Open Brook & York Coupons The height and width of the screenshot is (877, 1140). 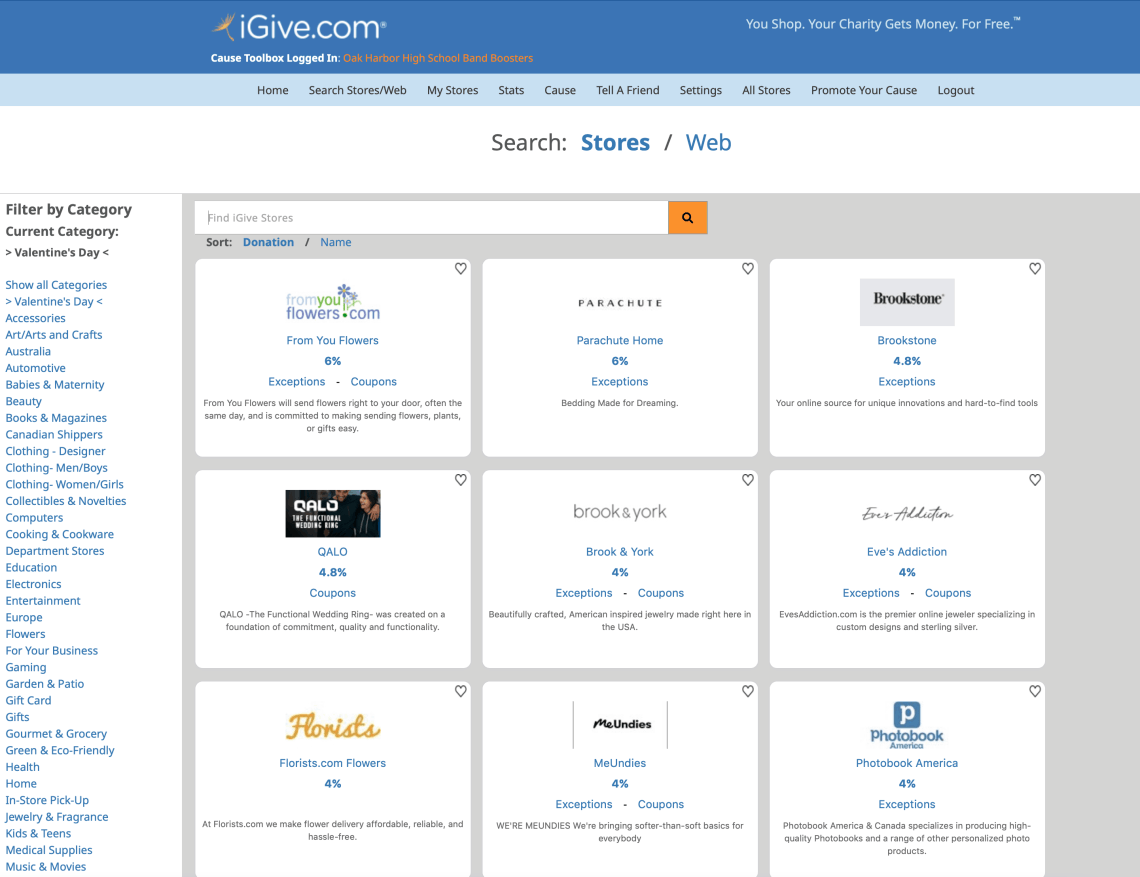point(661,593)
